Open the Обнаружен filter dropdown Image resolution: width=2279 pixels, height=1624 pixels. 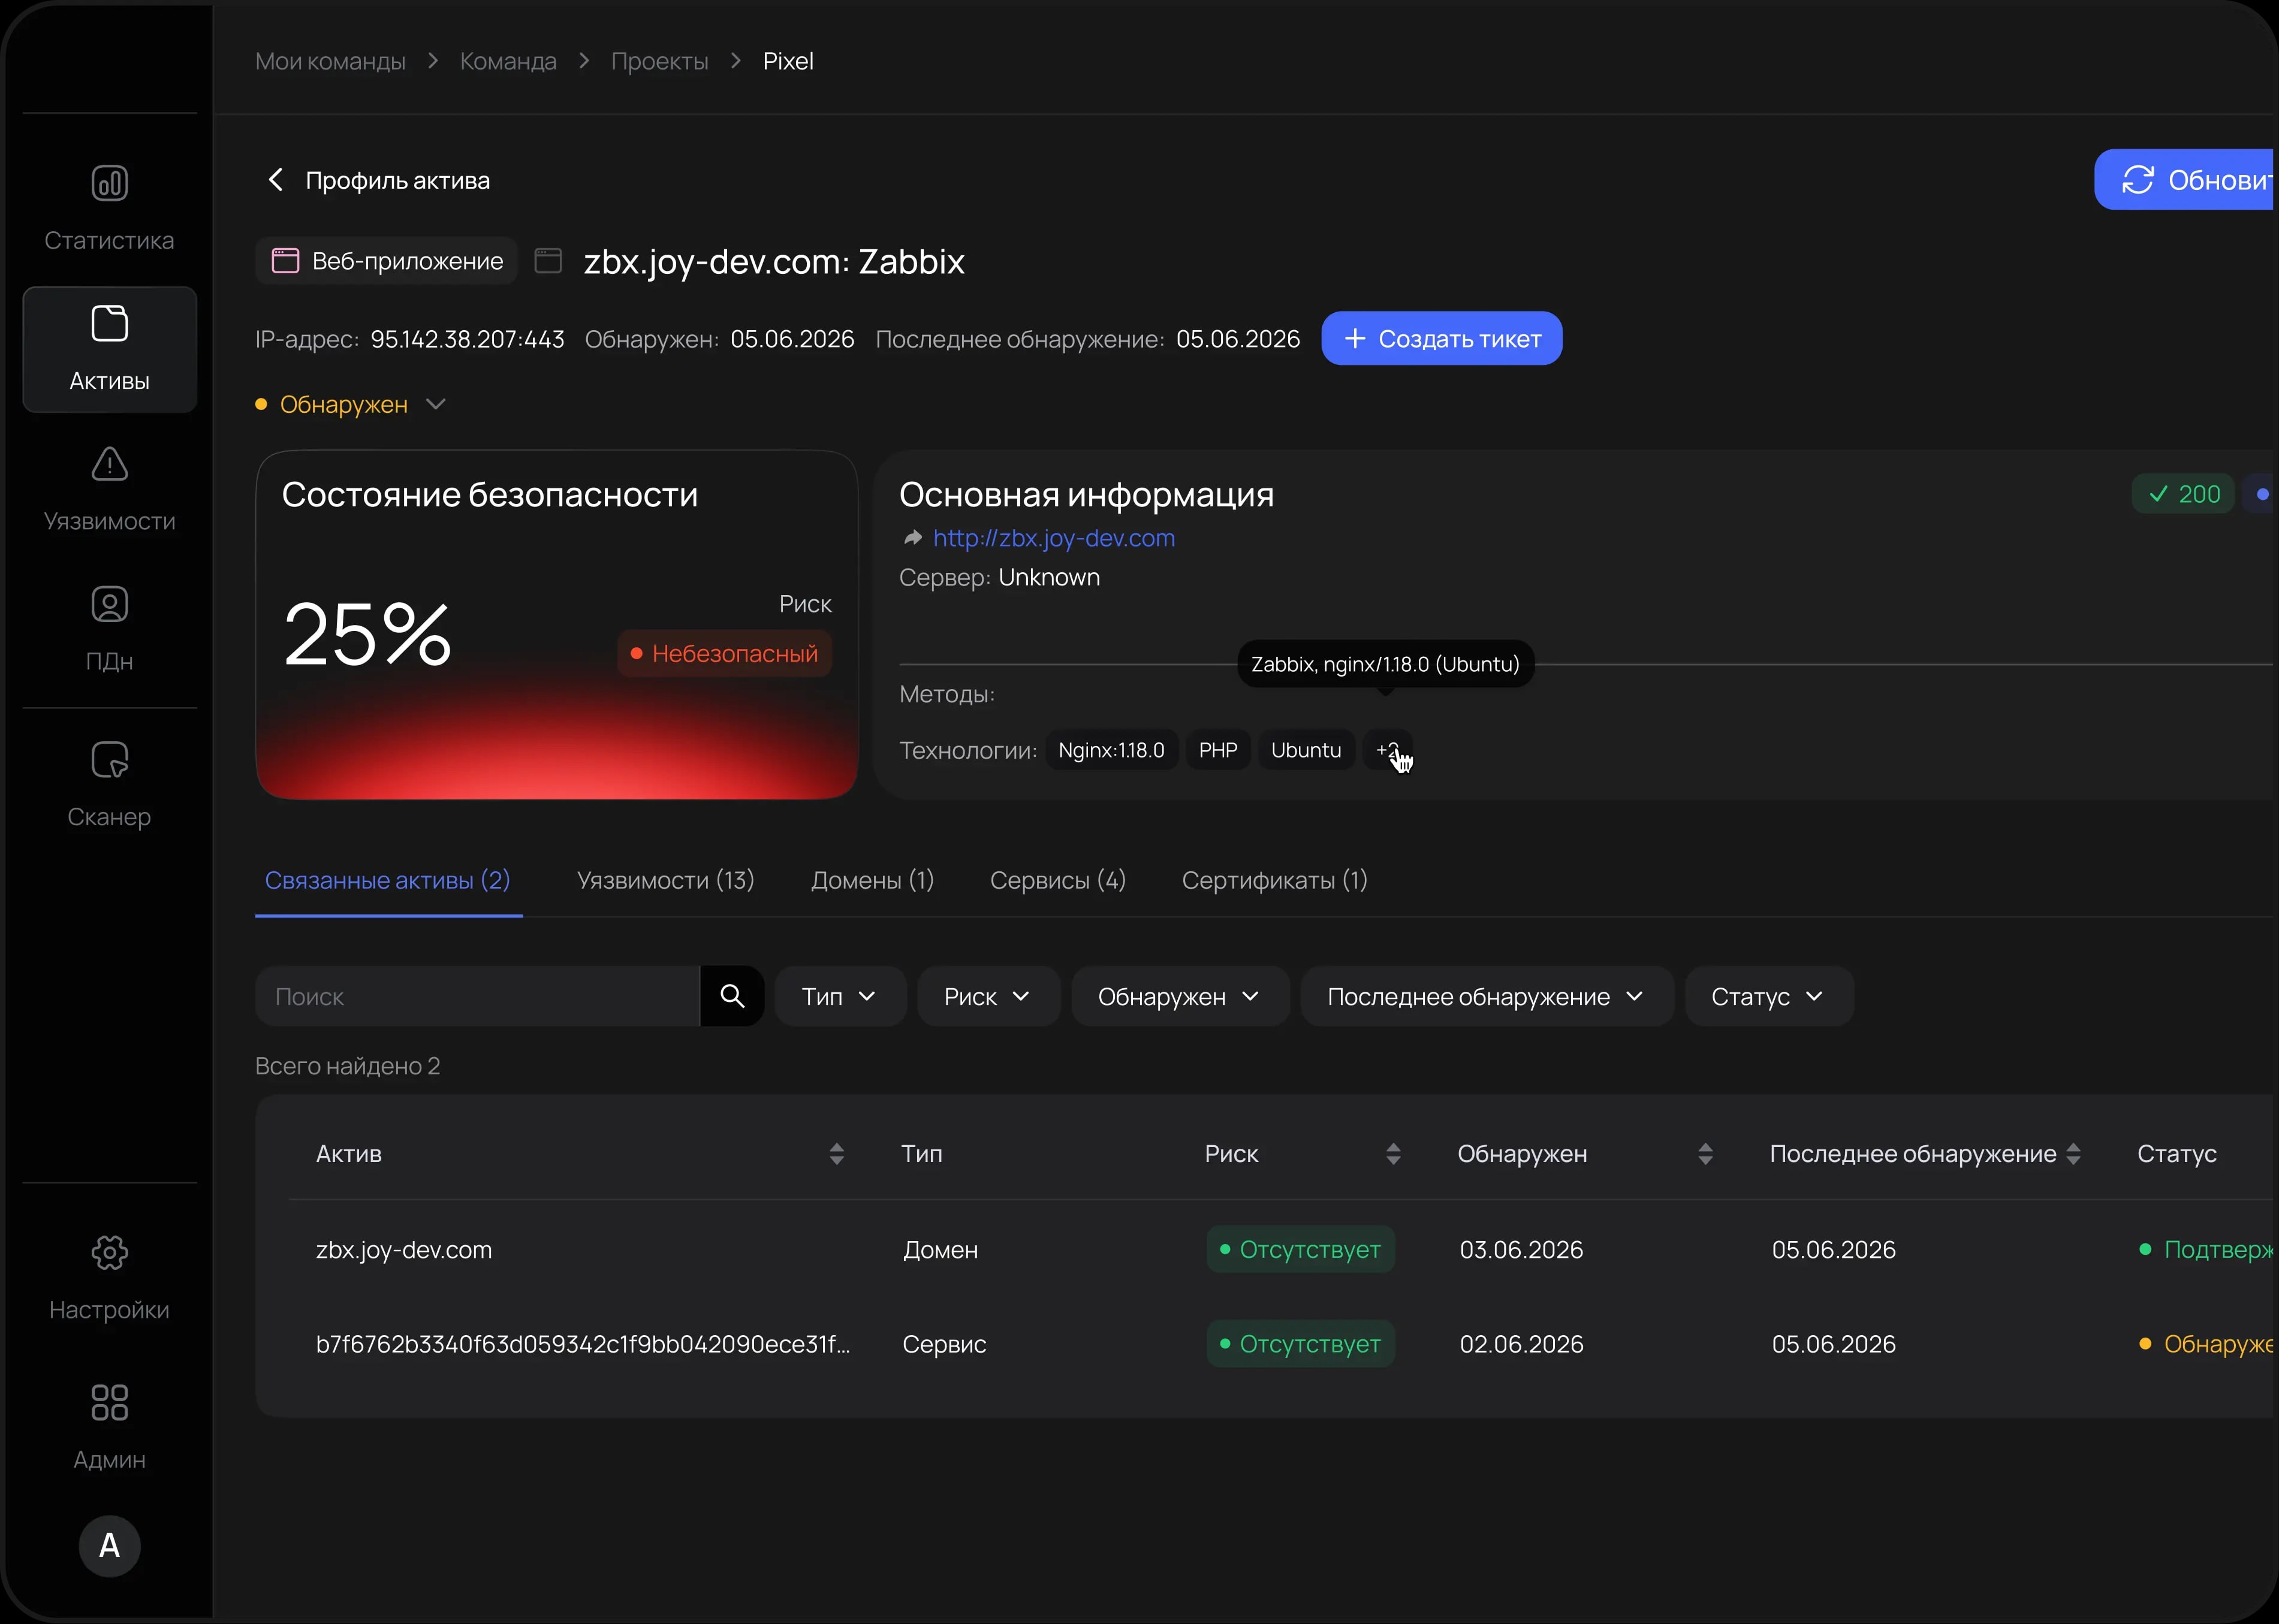click(x=1180, y=996)
